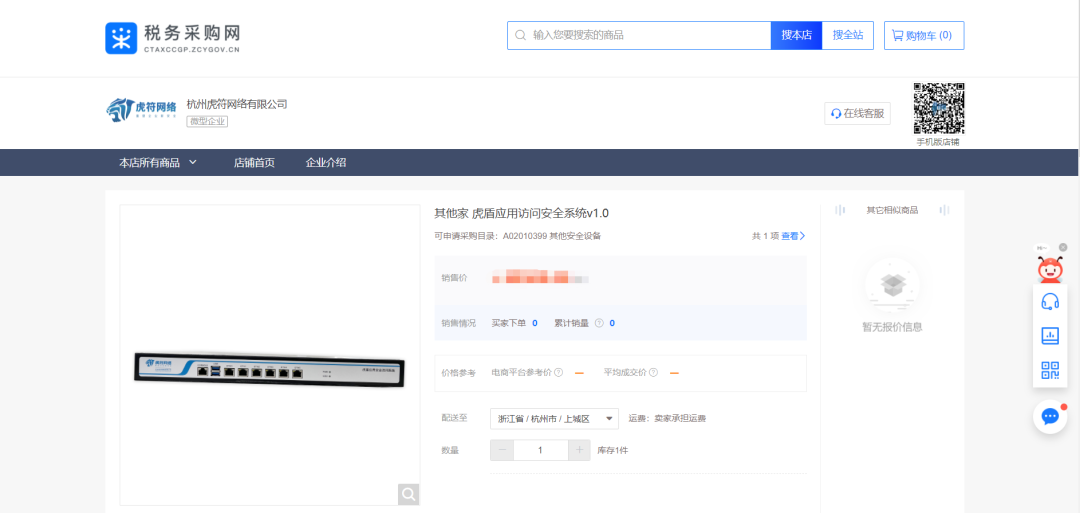This screenshot has width=1080, height=513.
Task: Close the mascot assistant with the X
Action: (1063, 247)
